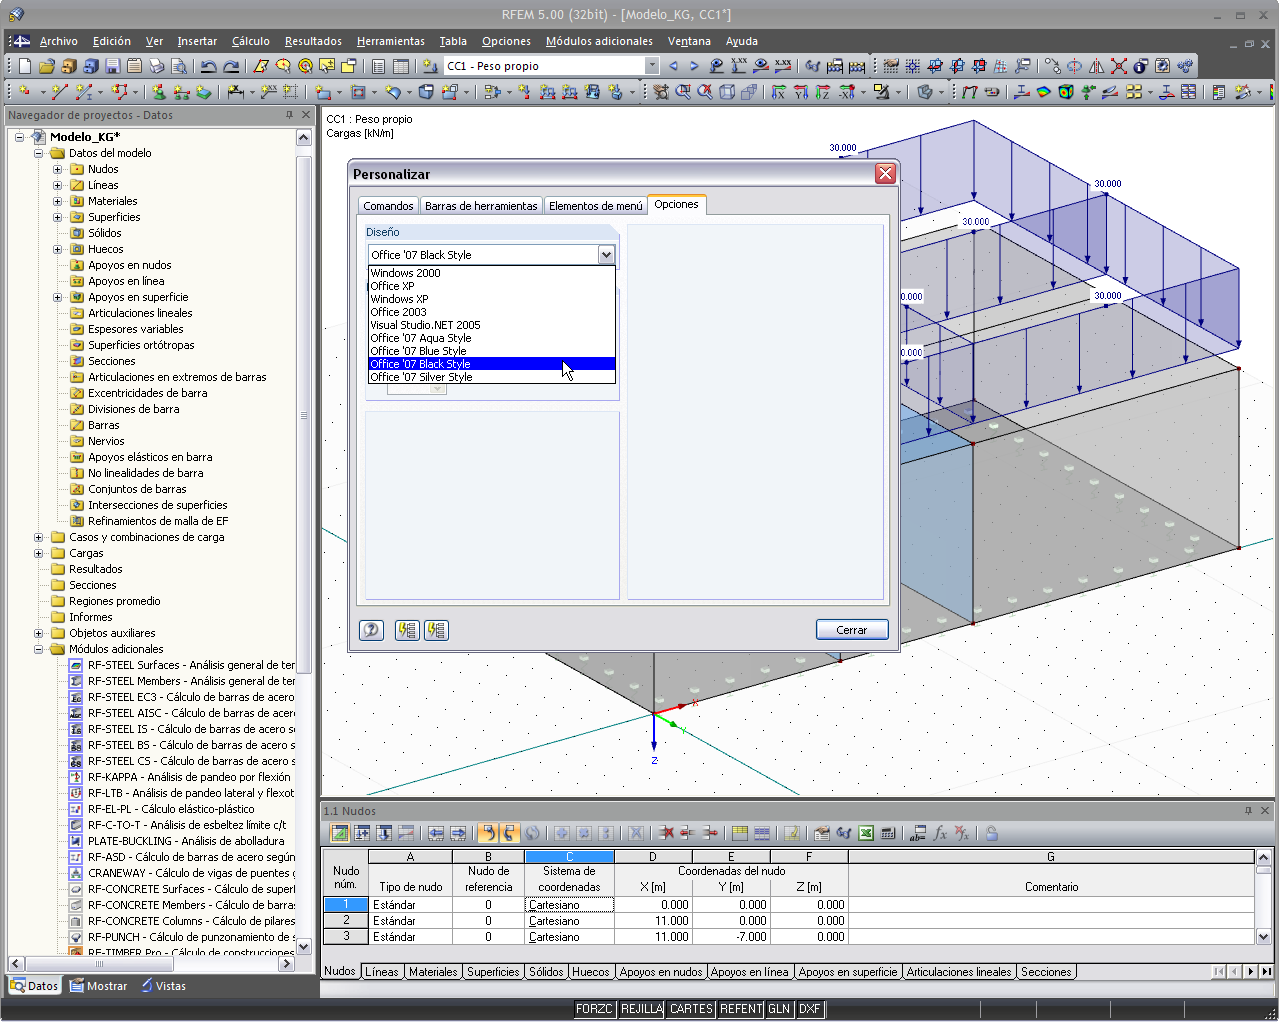The image size is (1279, 1023).
Task: Click the Export to Excel table icon
Action: 866,833
